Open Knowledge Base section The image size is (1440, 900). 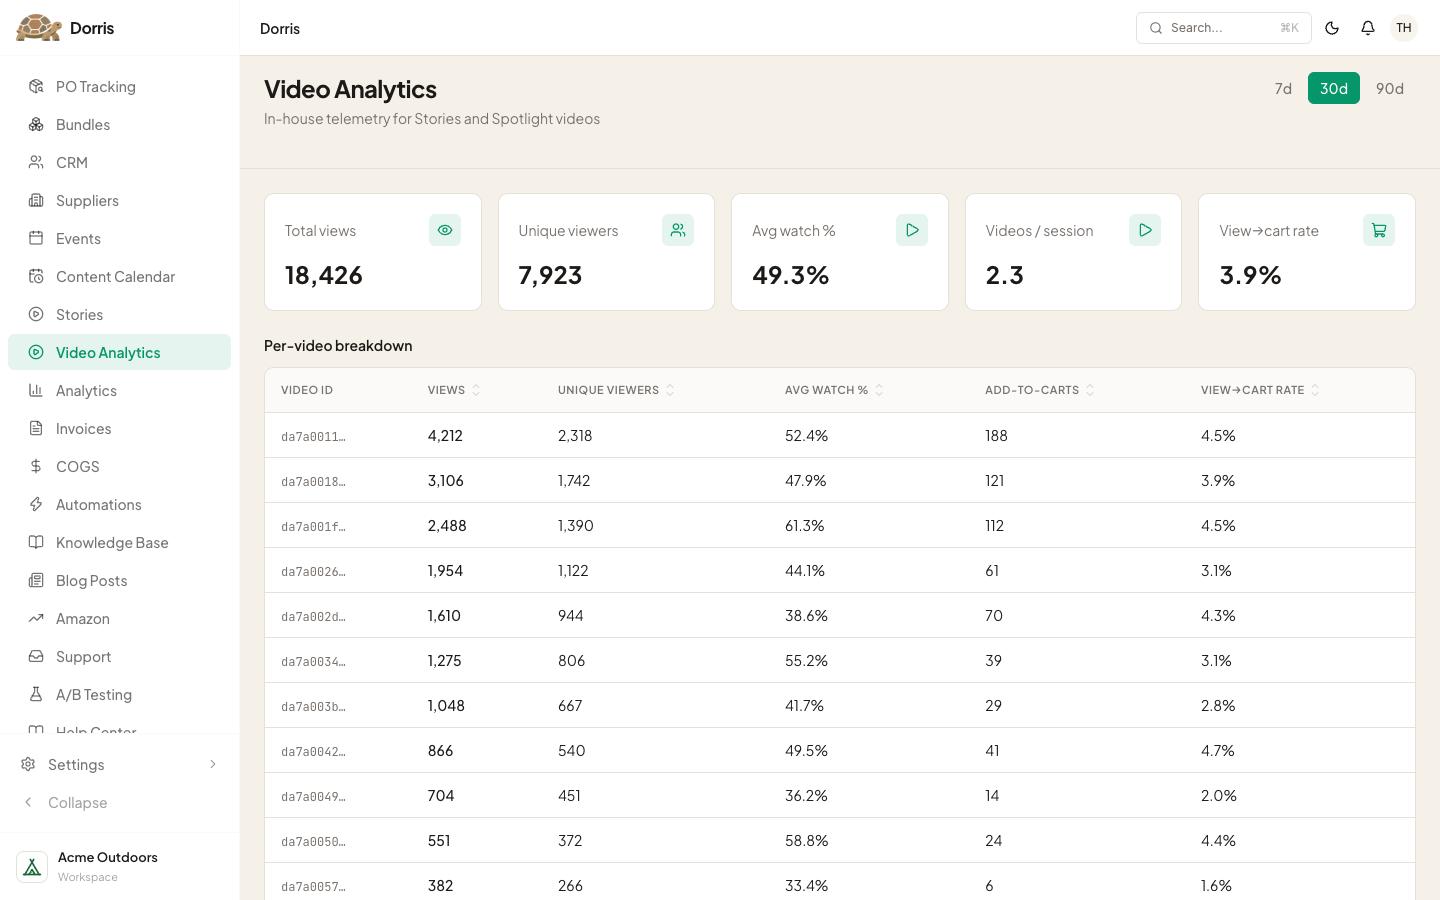point(120,543)
